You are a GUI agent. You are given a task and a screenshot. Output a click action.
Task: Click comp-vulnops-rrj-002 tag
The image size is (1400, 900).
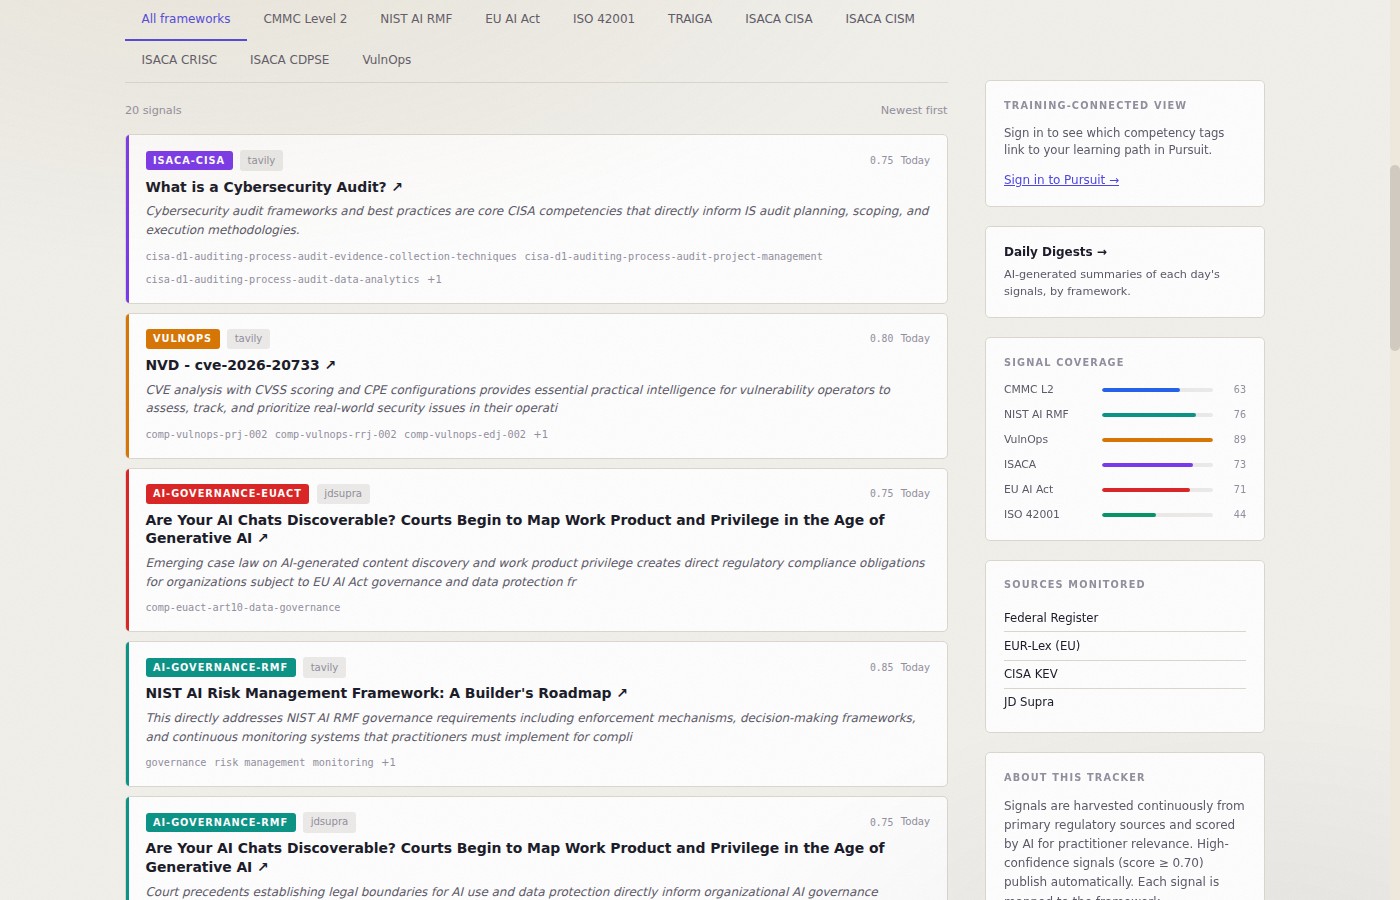tap(335, 435)
